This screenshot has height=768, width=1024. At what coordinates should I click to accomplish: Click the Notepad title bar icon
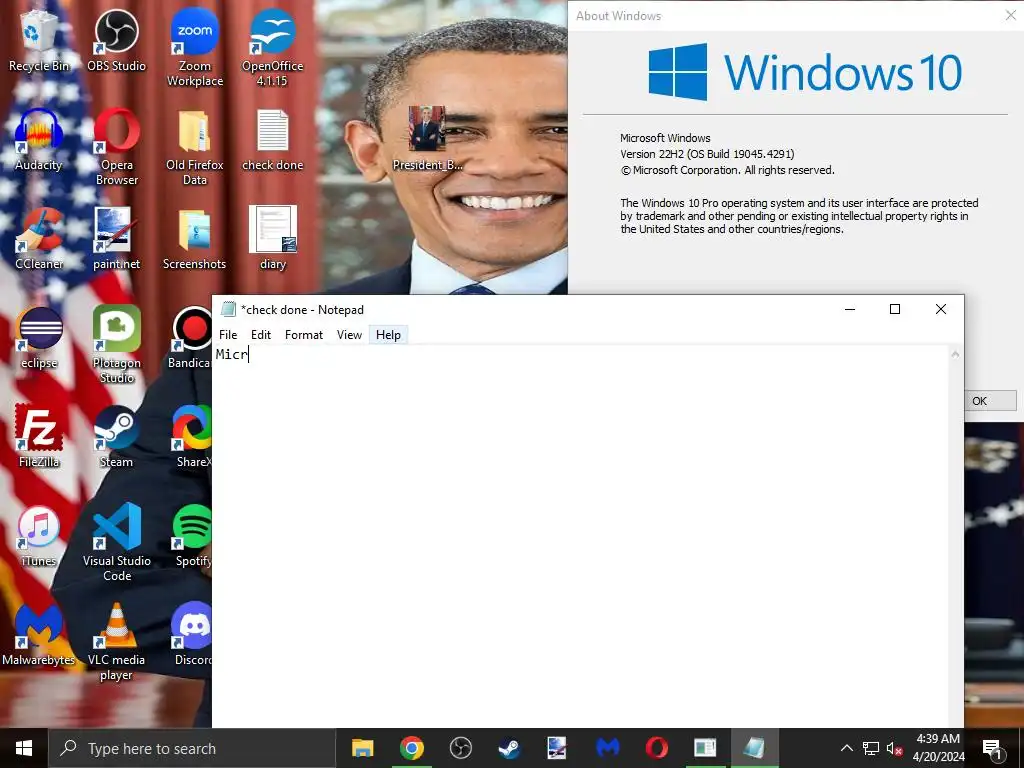click(x=228, y=309)
